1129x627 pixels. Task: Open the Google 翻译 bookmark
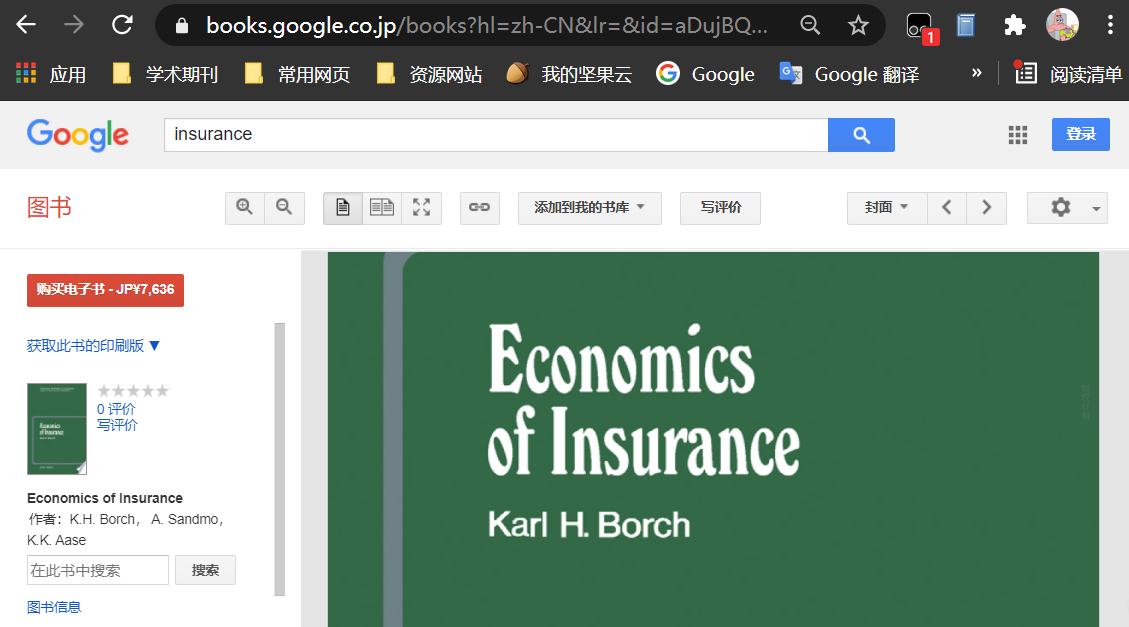pos(850,74)
